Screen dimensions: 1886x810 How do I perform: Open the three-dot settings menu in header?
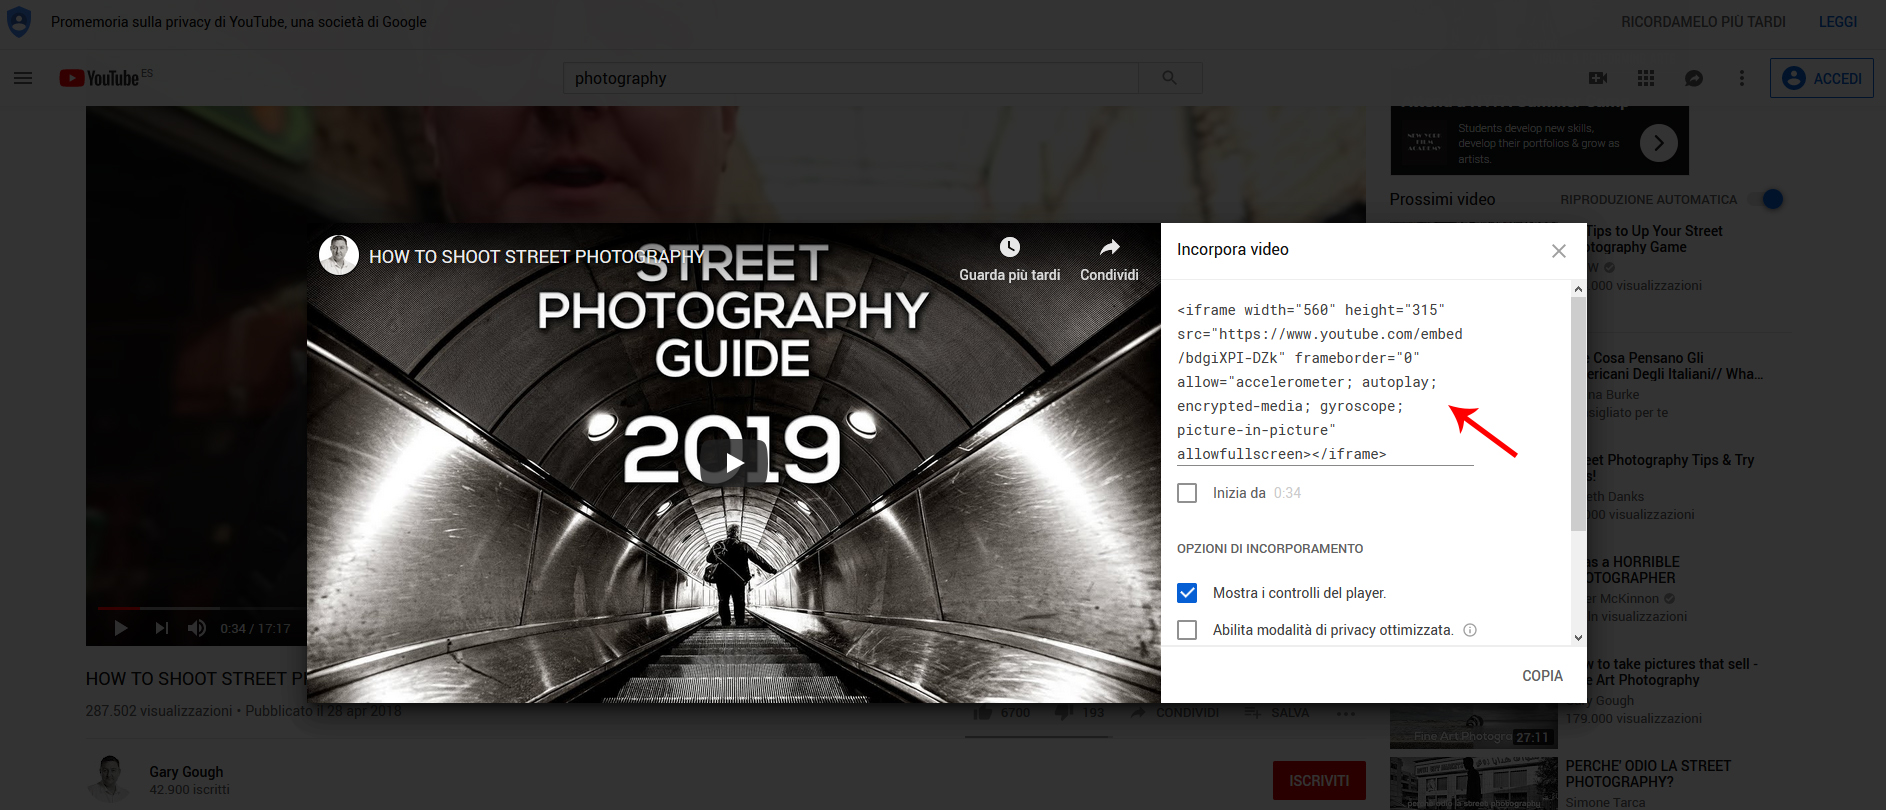[1741, 78]
